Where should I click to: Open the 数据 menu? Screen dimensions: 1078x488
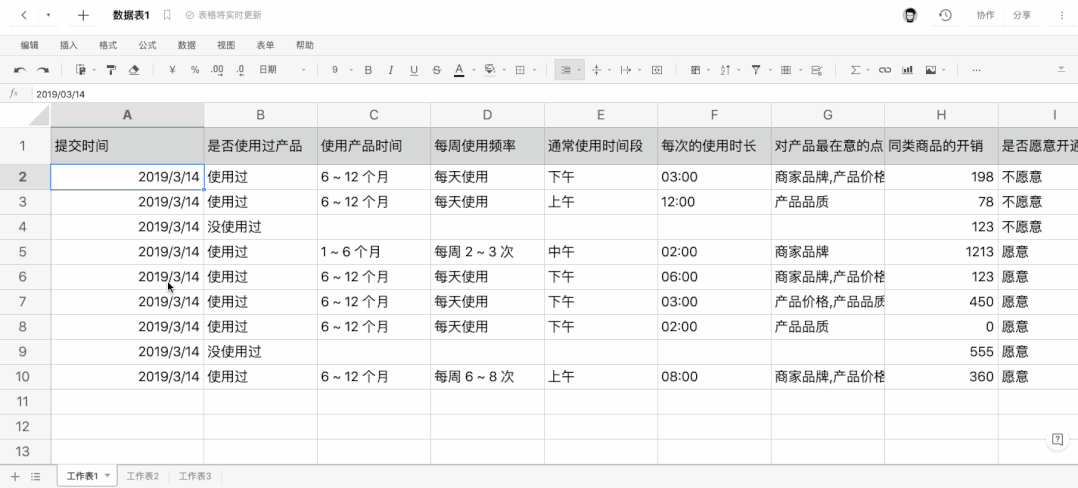186,45
